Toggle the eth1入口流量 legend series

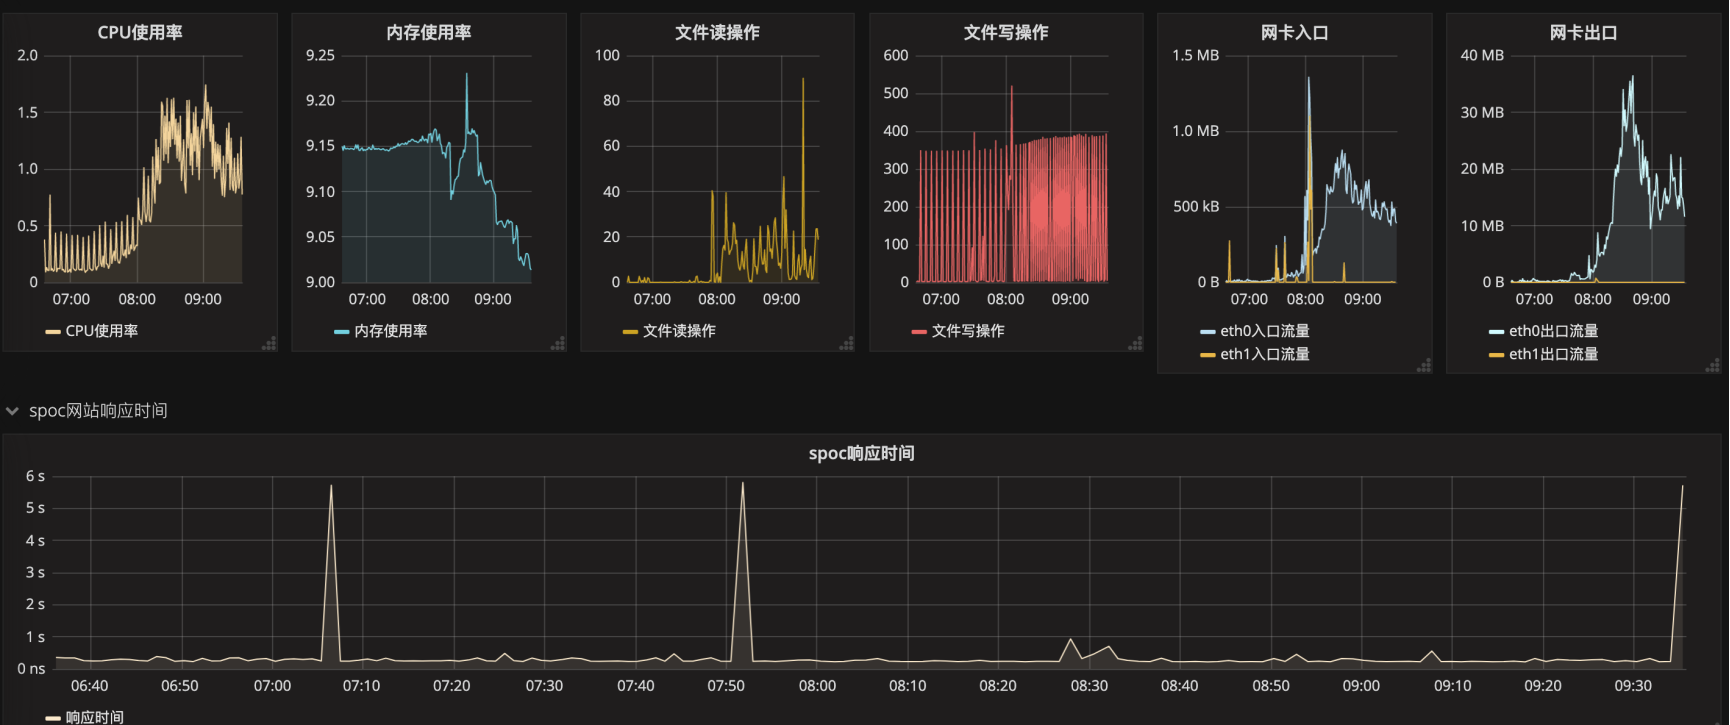(1265, 353)
